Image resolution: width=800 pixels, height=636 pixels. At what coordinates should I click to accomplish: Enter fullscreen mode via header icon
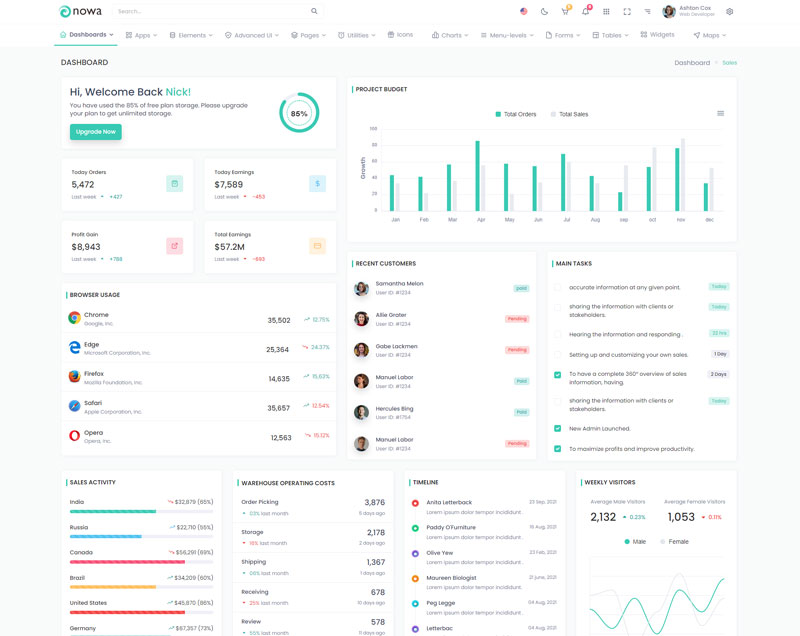click(627, 12)
